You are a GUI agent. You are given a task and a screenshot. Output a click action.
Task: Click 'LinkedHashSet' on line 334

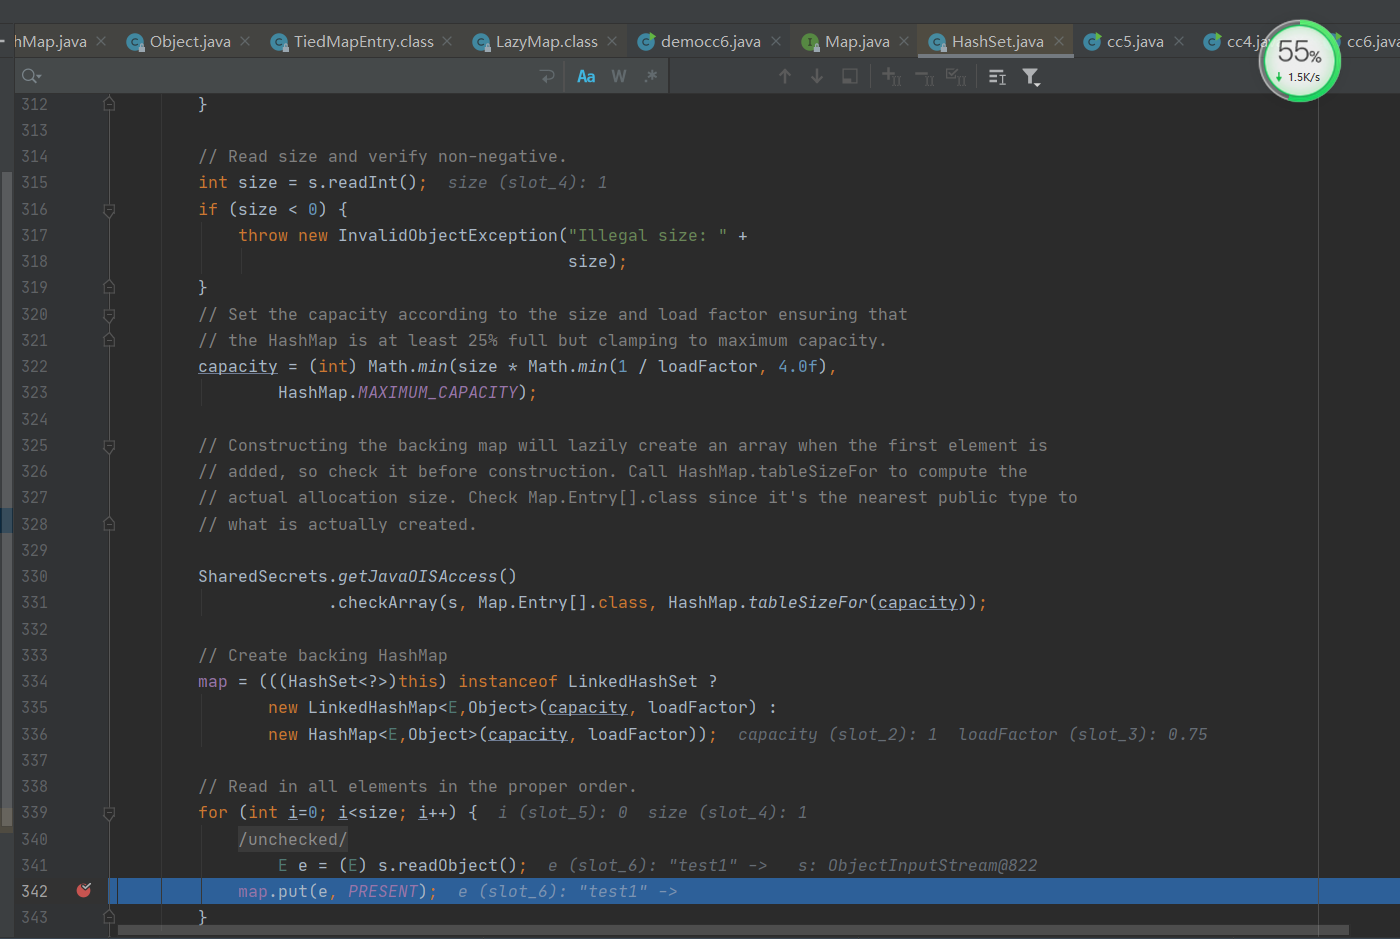coord(633,681)
